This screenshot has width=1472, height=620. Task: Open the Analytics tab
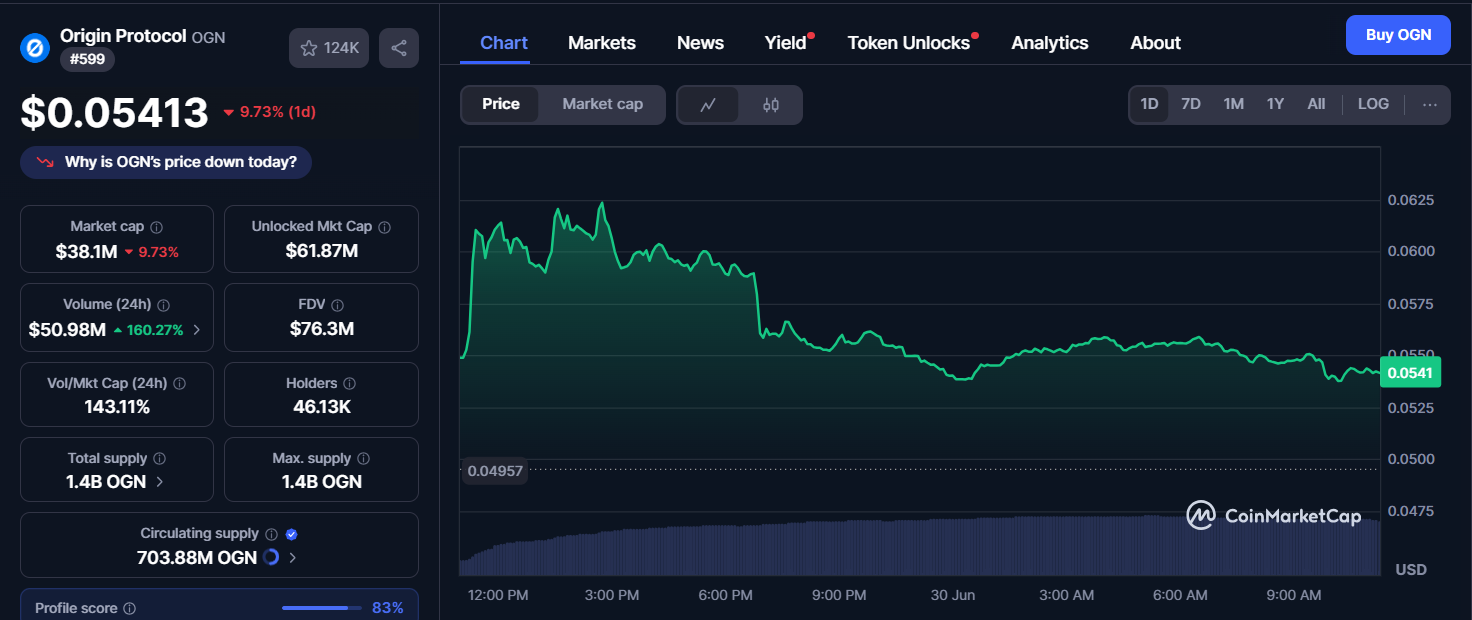coord(1050,43)
